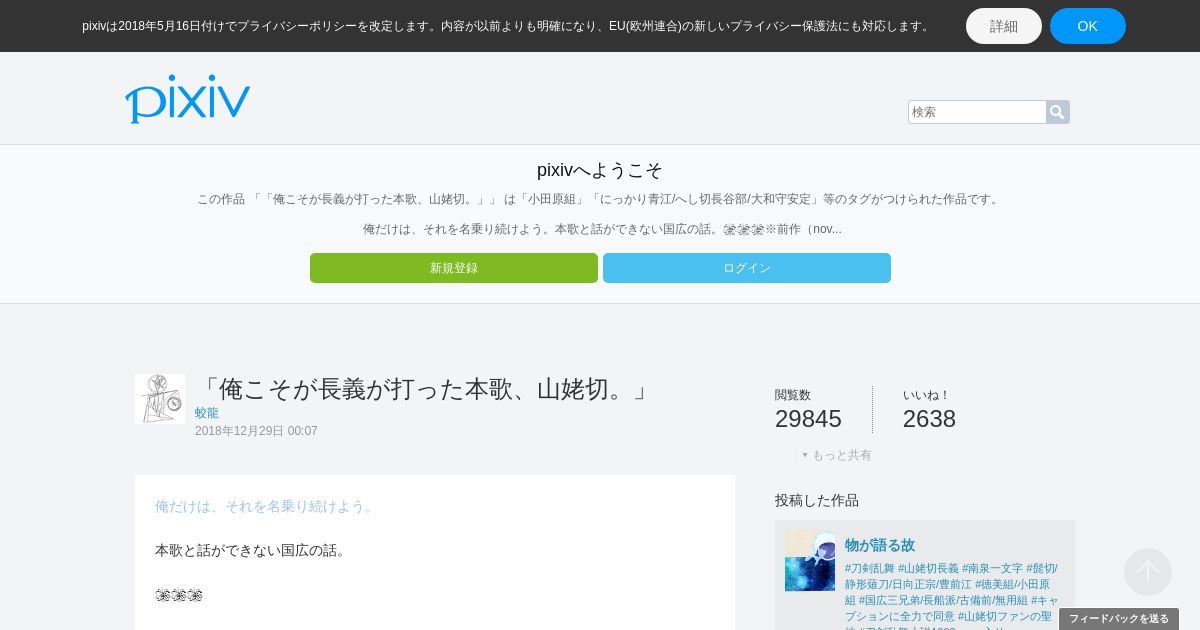Click the 詳細 privacy policy button
1200x630 pixels.
(1003, 26)
